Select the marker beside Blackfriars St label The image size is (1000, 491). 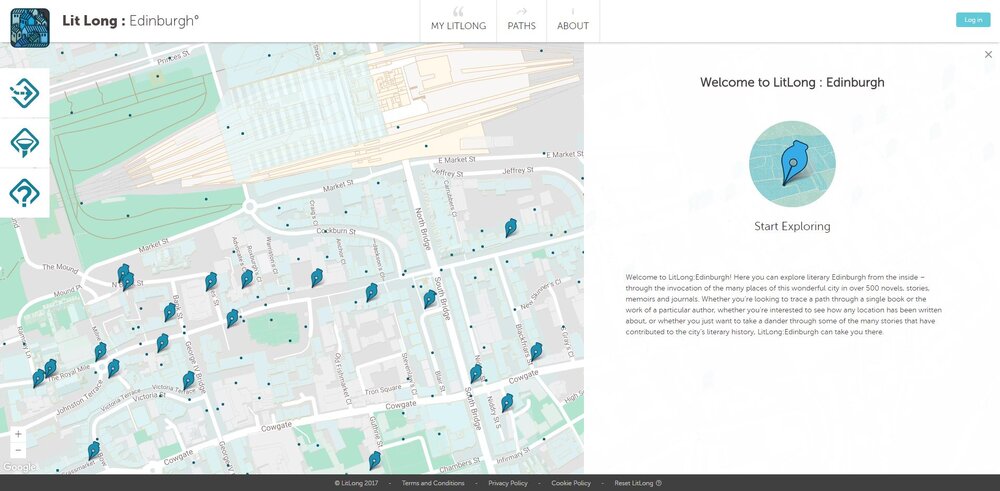(536, 351)
